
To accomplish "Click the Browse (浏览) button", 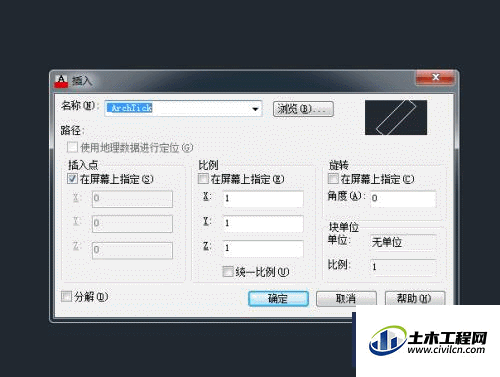I will point(303,109).
